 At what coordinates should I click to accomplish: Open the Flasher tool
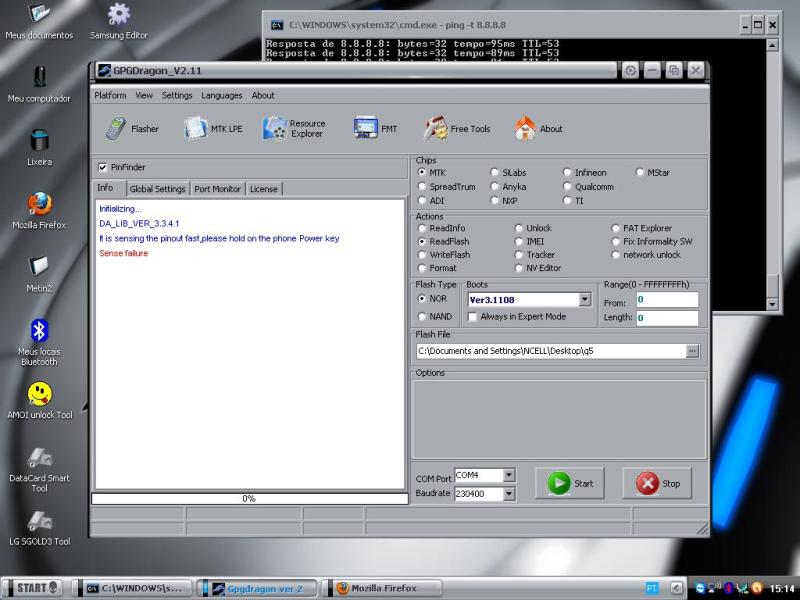(132, 129)
